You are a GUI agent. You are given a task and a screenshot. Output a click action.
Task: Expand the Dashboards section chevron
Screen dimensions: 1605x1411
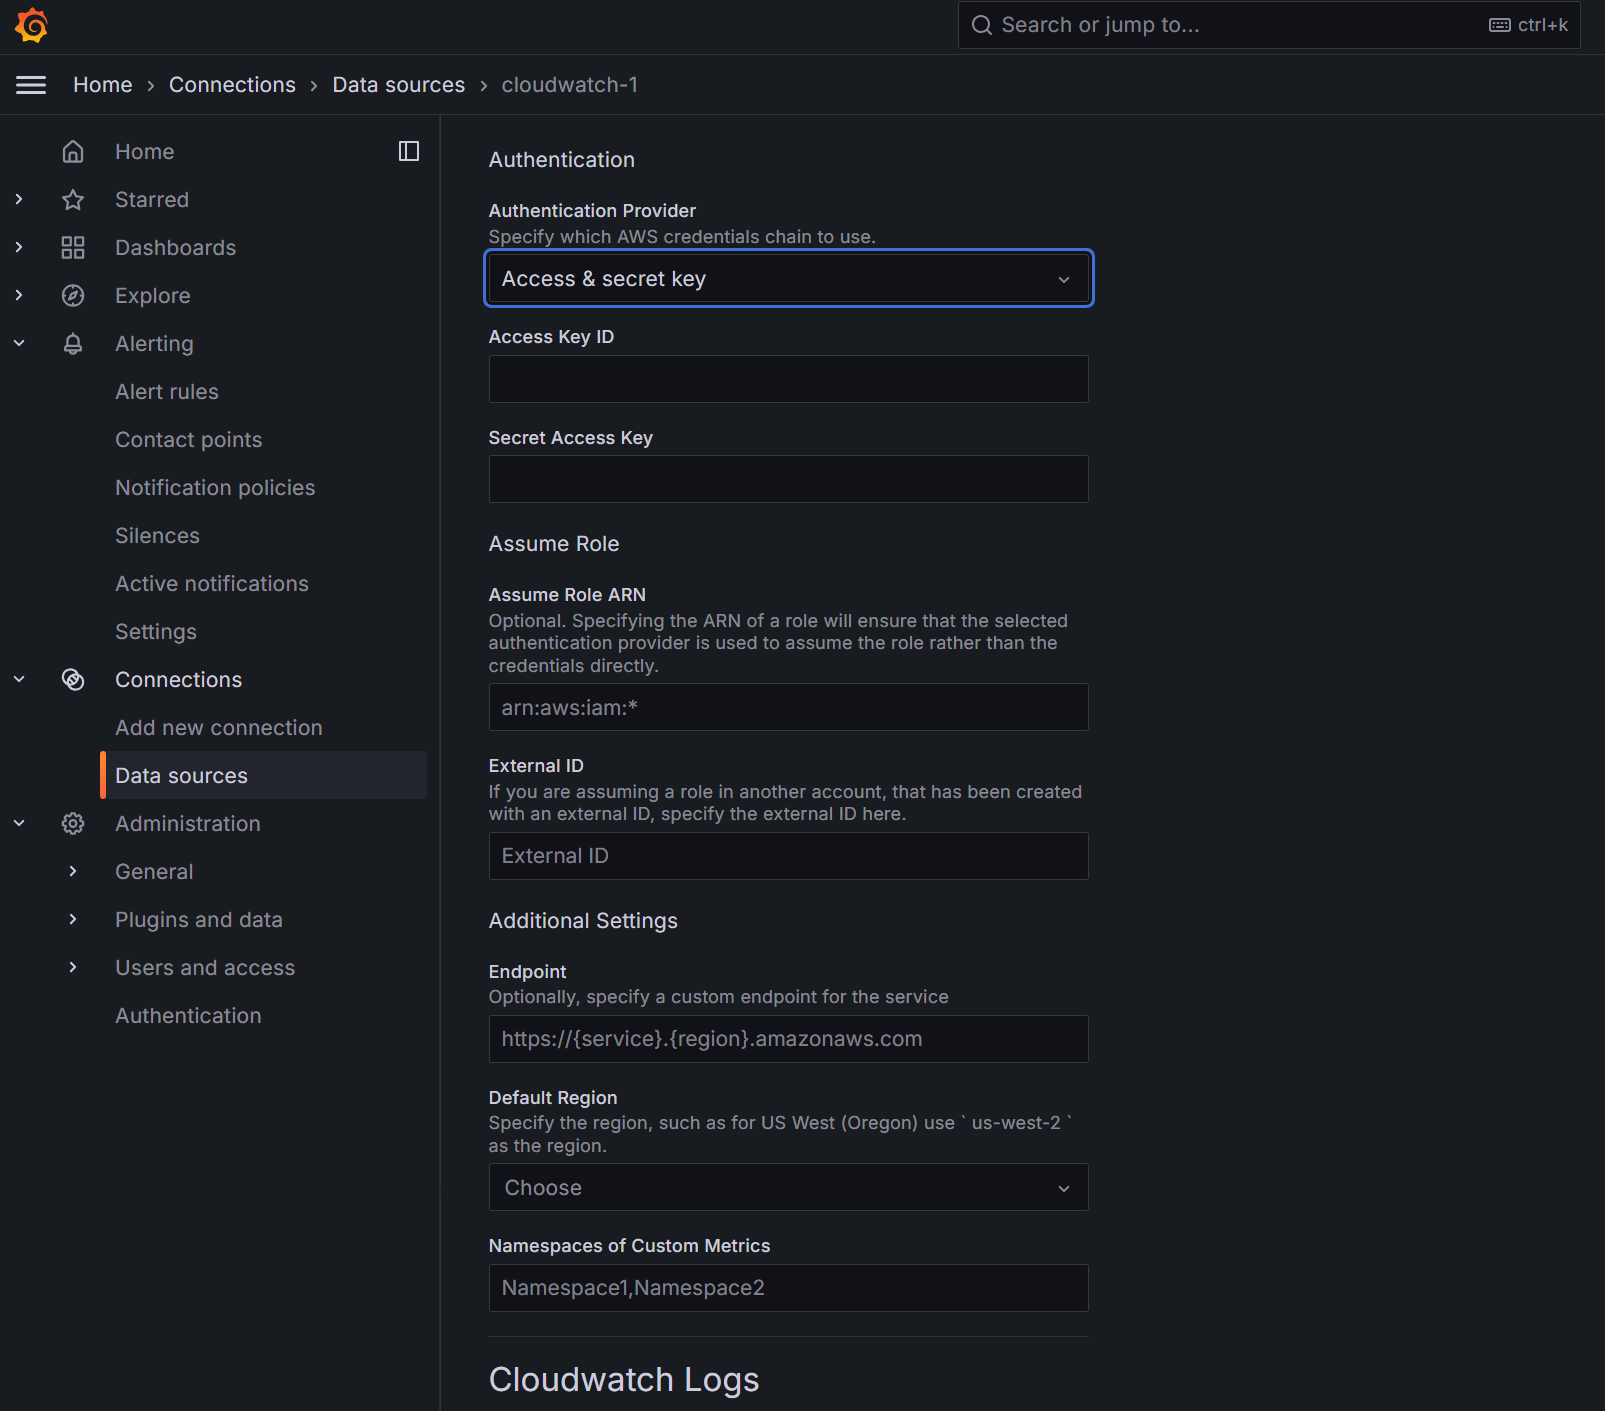coord(19,247)
